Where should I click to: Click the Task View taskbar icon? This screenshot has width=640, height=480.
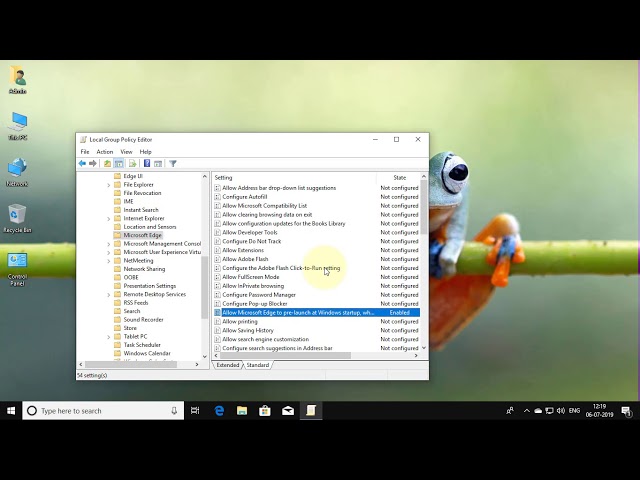195,411
